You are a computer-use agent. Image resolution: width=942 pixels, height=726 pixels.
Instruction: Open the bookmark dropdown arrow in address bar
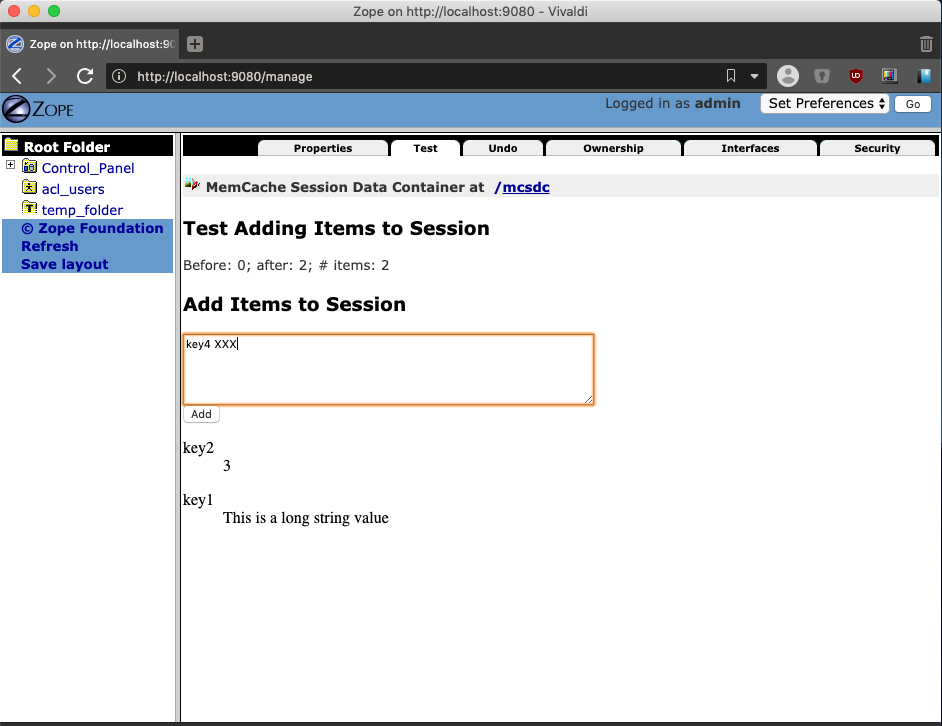[754, 76]
